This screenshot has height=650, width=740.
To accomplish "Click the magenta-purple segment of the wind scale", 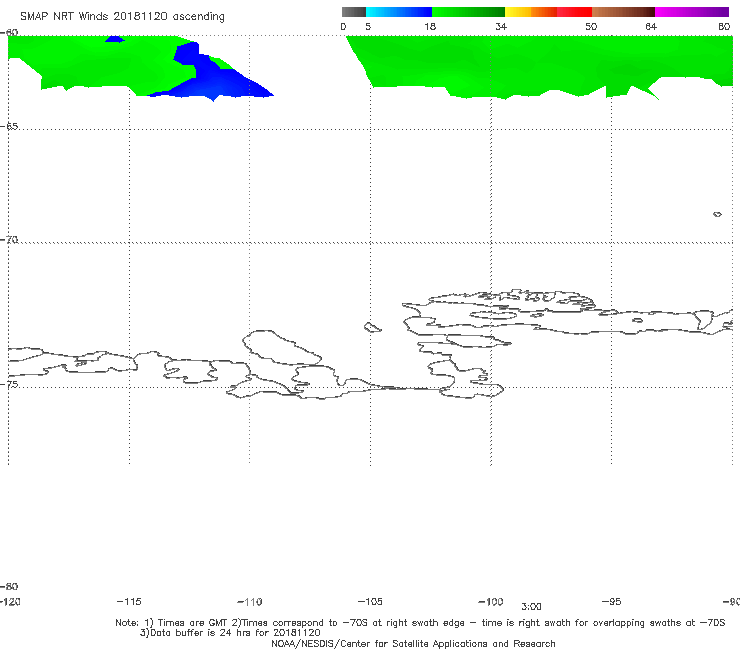I will point(692,12).
